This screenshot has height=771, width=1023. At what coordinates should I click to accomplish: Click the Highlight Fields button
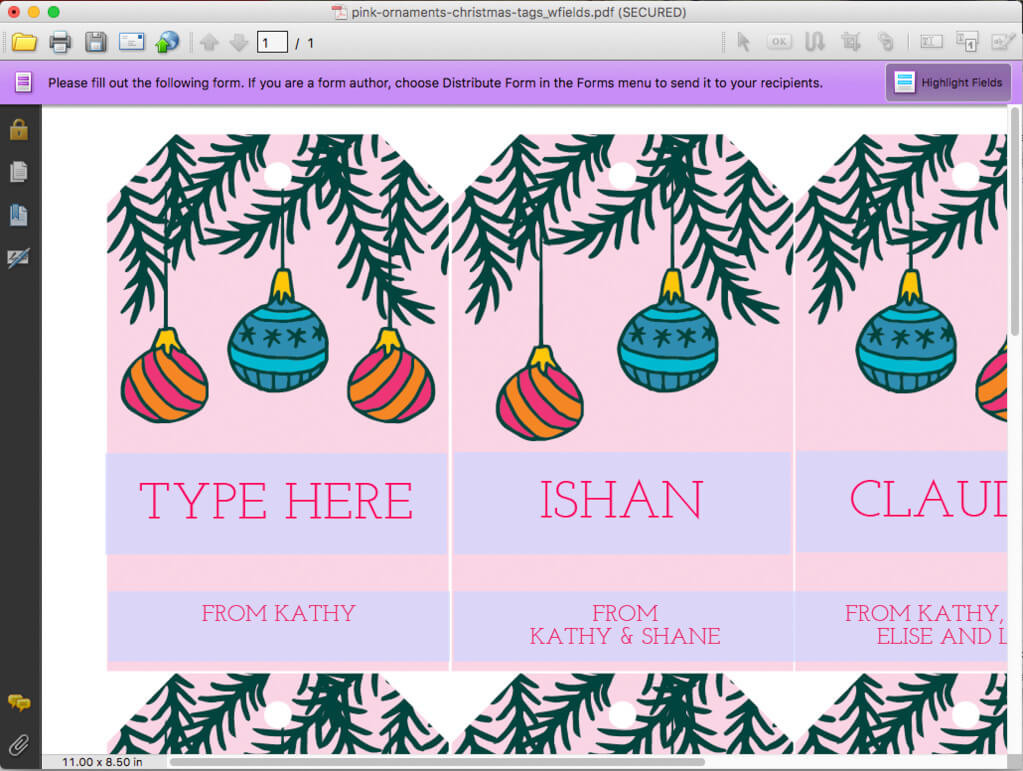(948, 83)
